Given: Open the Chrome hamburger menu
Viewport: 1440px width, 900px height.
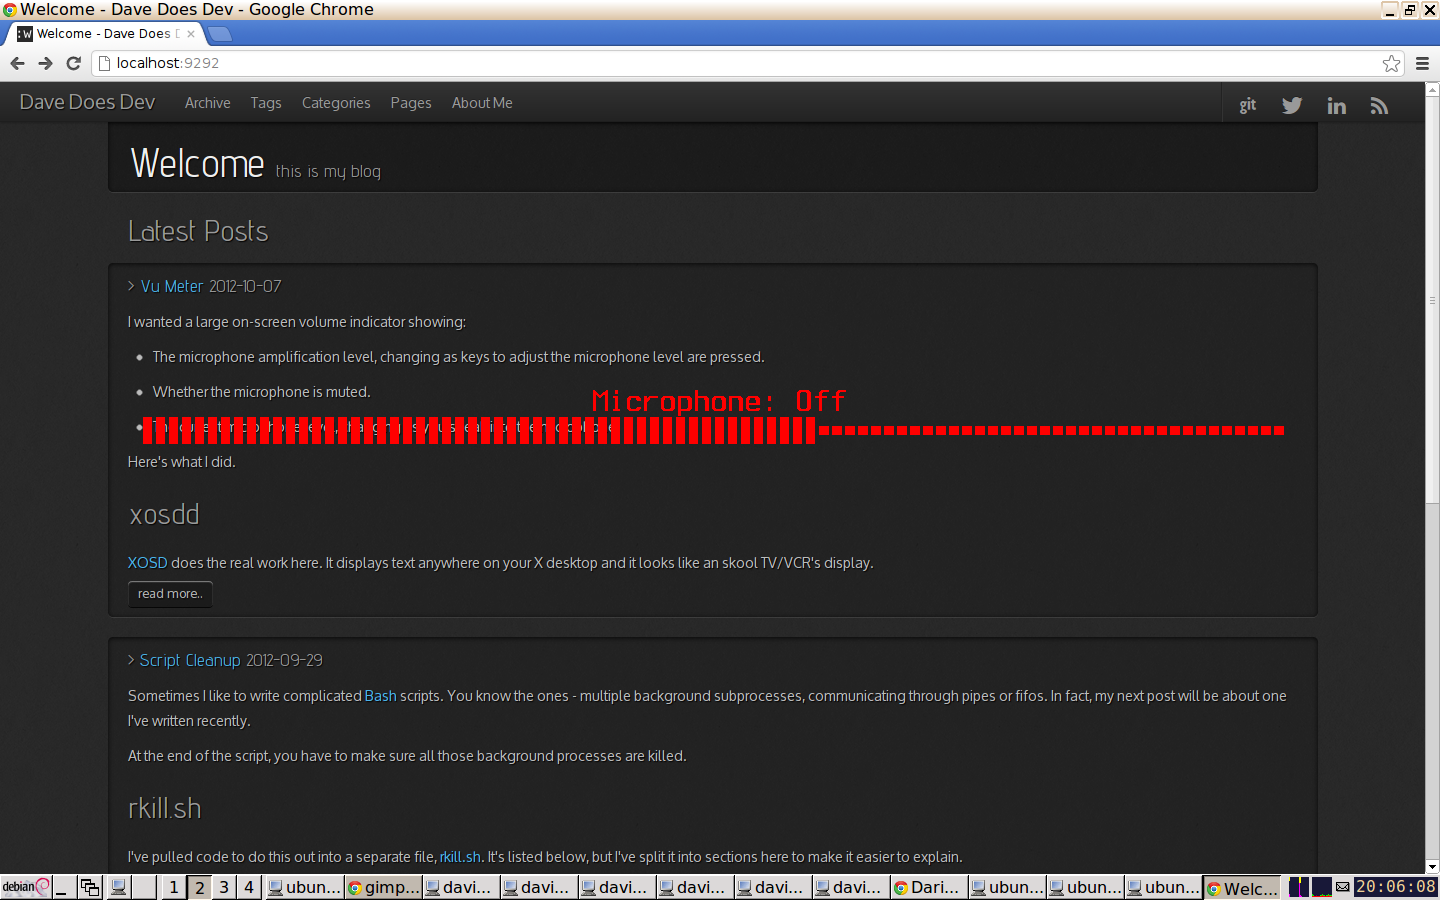Looking at the screenshot, I should (x=1422, y=63).
